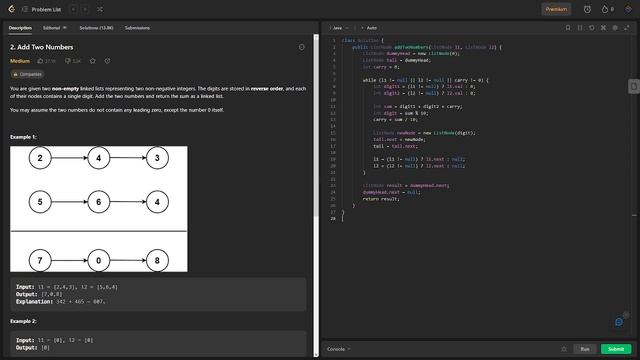
Task: Open the Companies tag
Action: (x=27, y=74)
